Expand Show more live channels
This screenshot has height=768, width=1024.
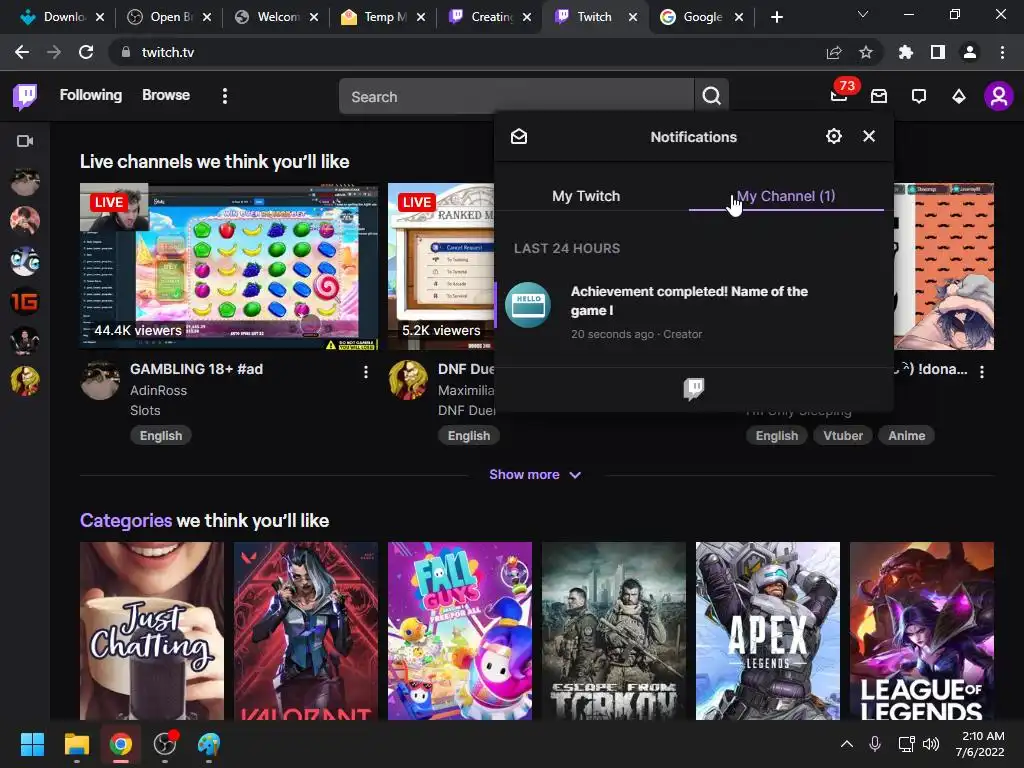tap(535, 475)
